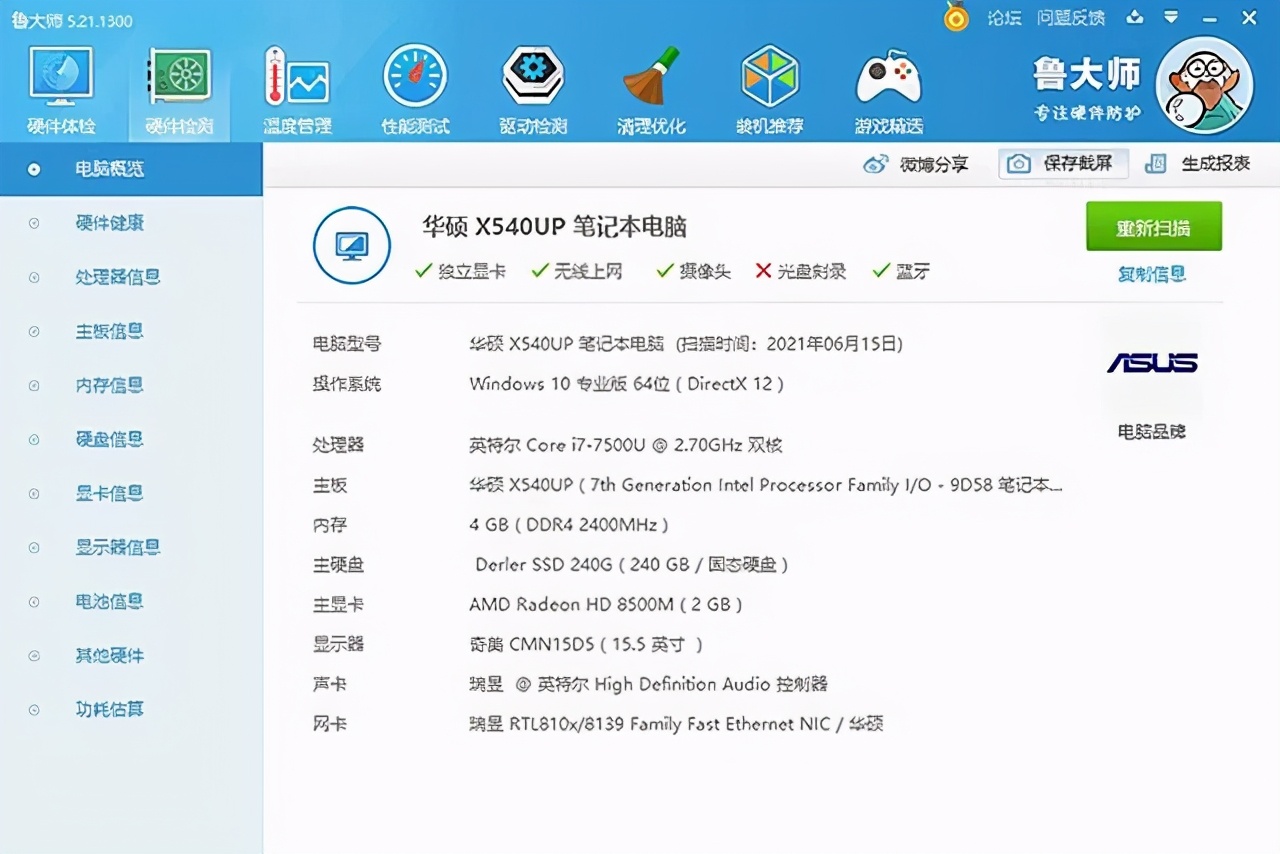1280x854 pixels.
Task: Click the 复制信息 (Copy Info) link
Action: (1151, 274)
